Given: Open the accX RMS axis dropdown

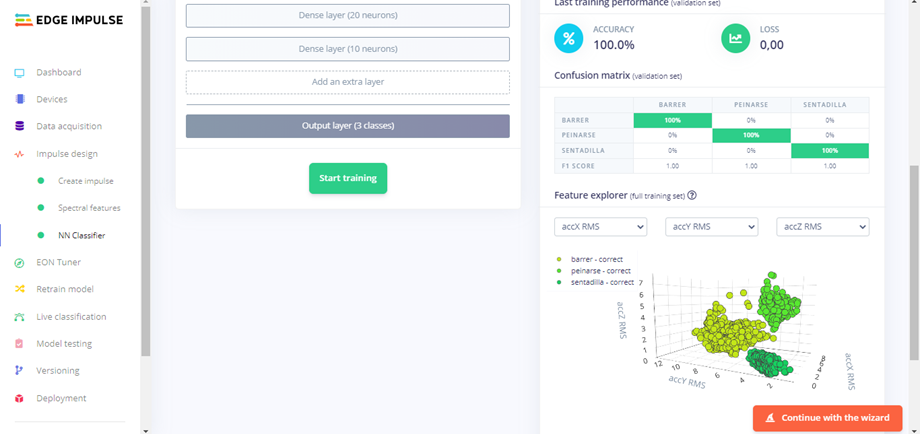Looking at the screenshot, I should click(x=601, y=227).
